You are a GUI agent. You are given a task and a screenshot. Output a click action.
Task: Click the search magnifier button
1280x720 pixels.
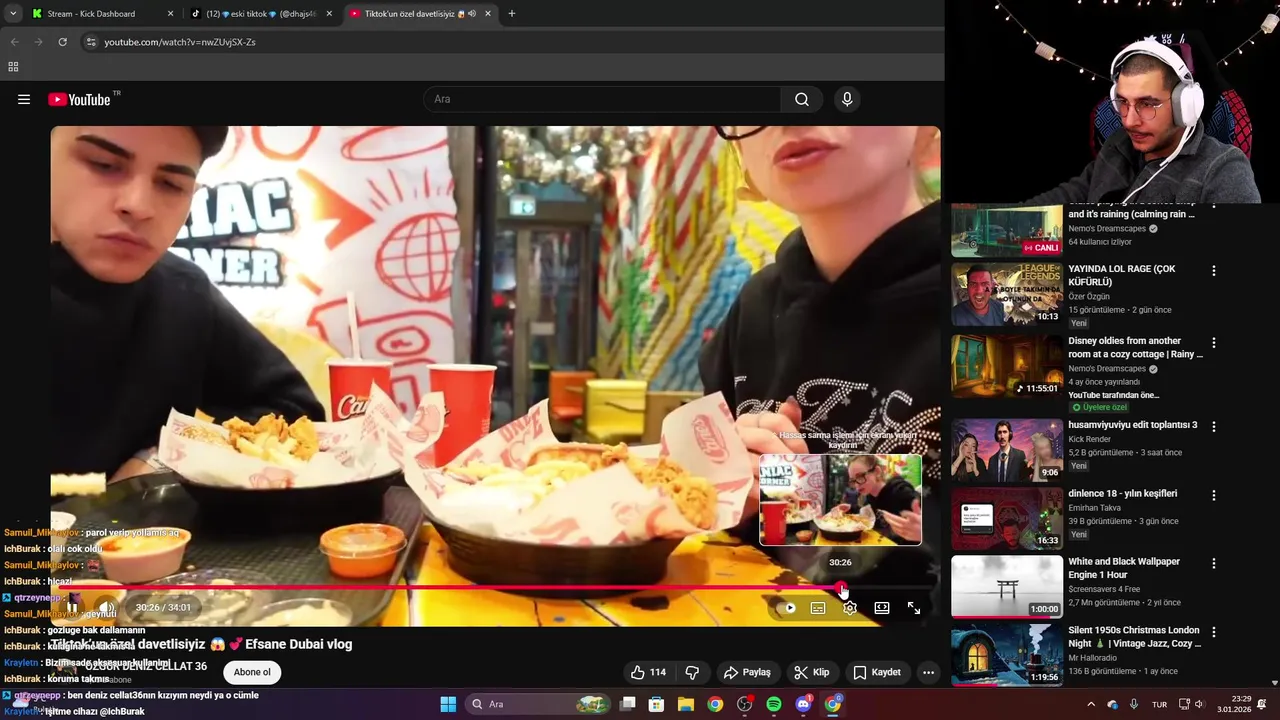point(802,99)
